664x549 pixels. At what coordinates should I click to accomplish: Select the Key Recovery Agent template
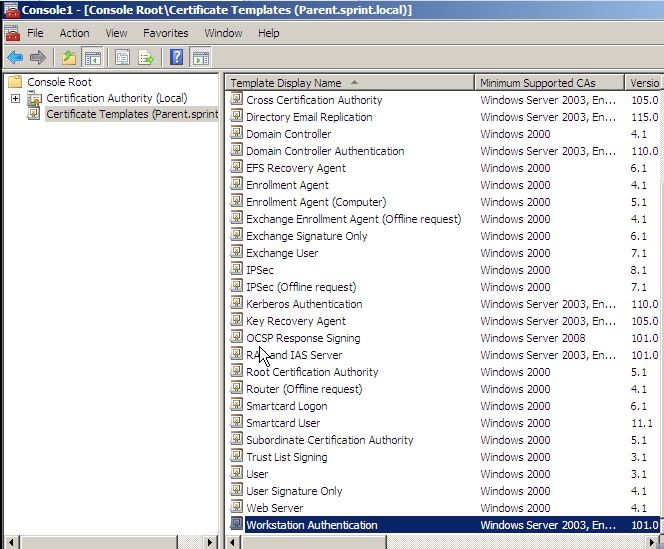[x=296, y=321]
